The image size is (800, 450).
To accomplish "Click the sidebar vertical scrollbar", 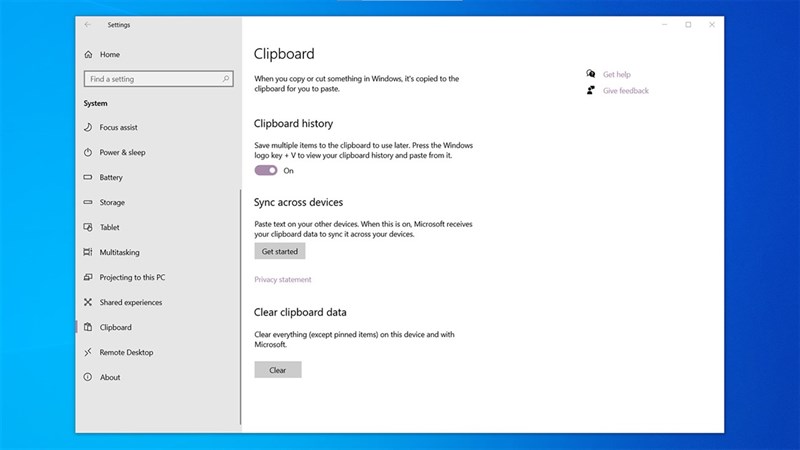I will [x=240, y=306].
